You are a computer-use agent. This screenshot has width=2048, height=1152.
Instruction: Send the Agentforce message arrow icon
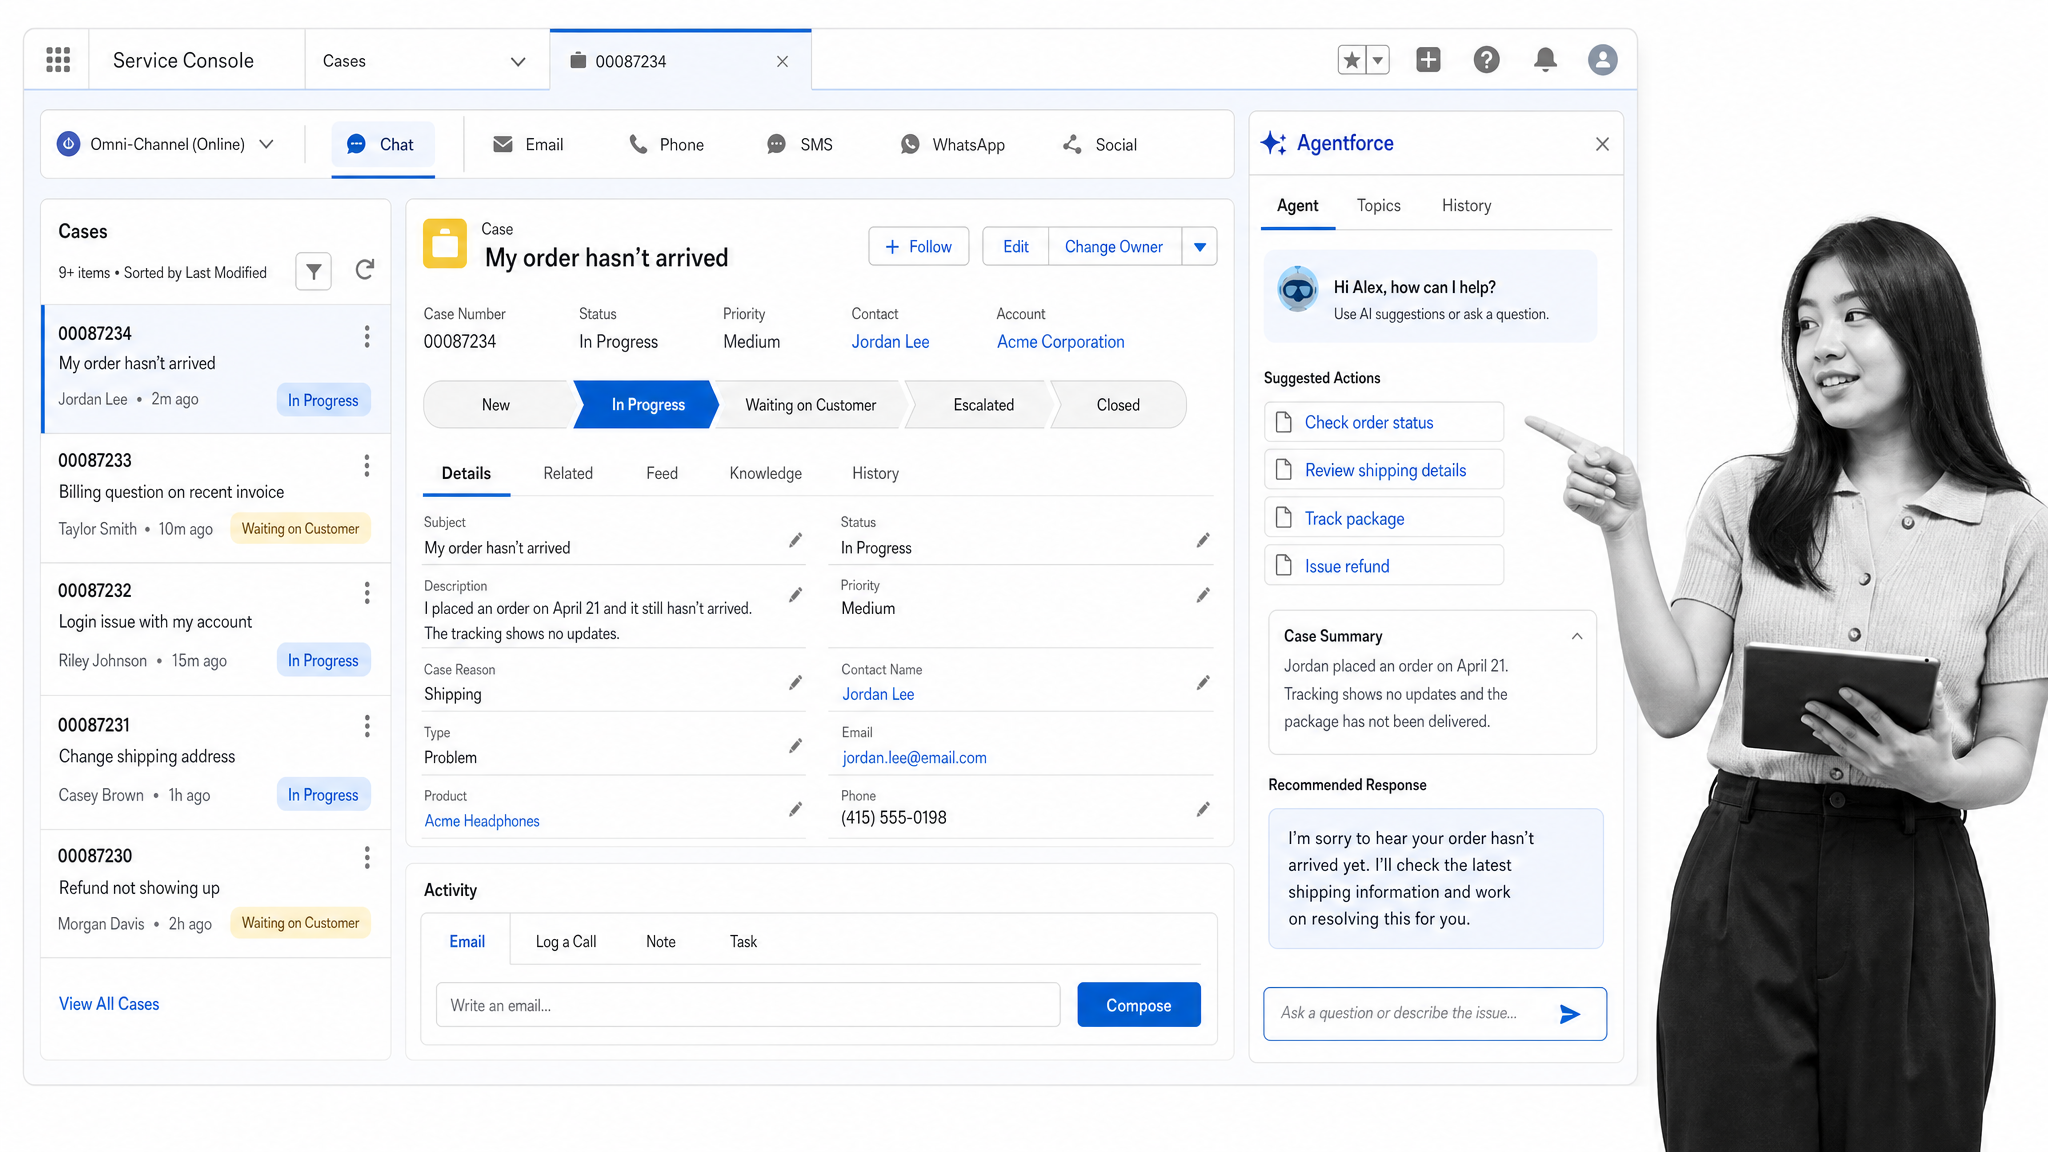pos(1570,1014)
